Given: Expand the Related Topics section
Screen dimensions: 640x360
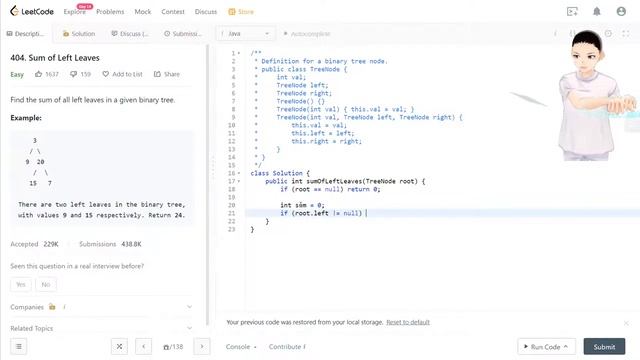Looking at the screenshot, I should pyautogui.click(x=189, y=328).
